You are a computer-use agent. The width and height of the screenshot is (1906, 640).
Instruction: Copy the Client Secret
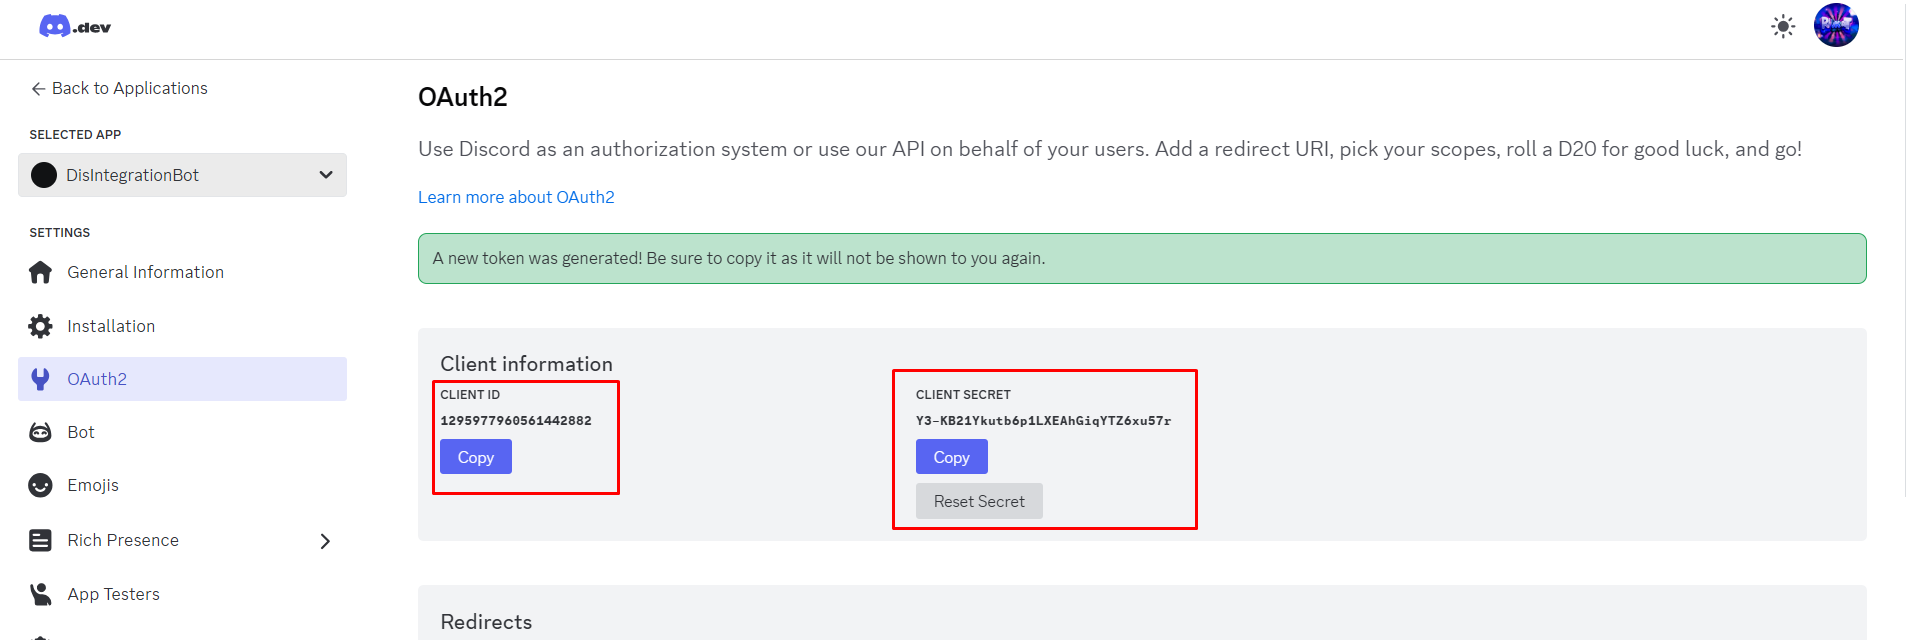[x=952, y=457]
